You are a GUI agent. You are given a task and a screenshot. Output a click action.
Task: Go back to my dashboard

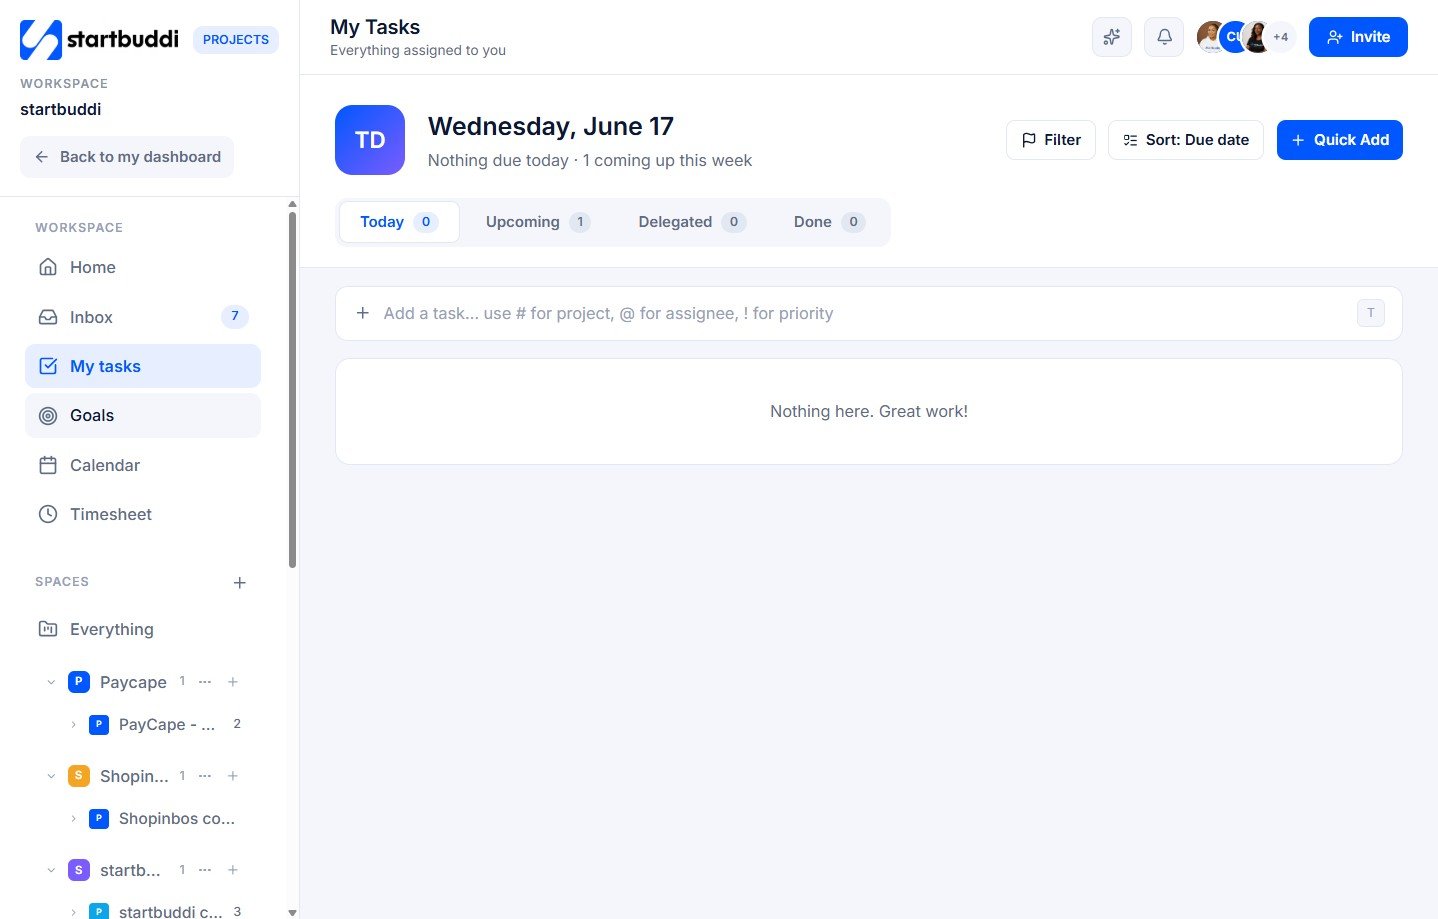point(127,157)
